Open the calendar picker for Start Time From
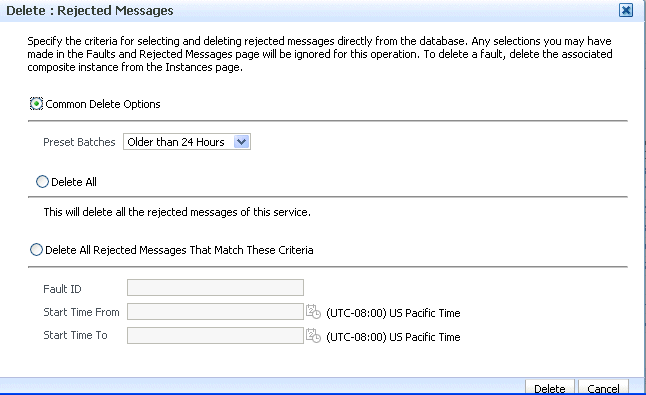The width and height of the screenshot is (646, 395). tap(313, 311)
